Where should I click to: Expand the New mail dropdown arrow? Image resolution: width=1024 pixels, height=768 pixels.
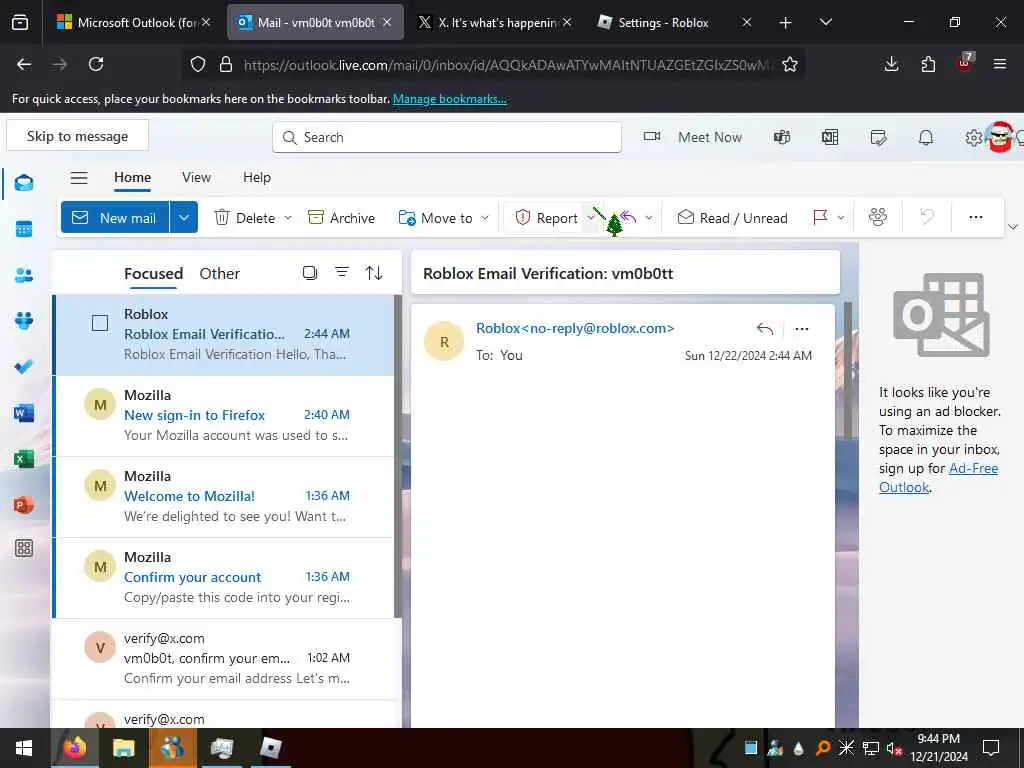pyautogui.click(x=184, y=217)
